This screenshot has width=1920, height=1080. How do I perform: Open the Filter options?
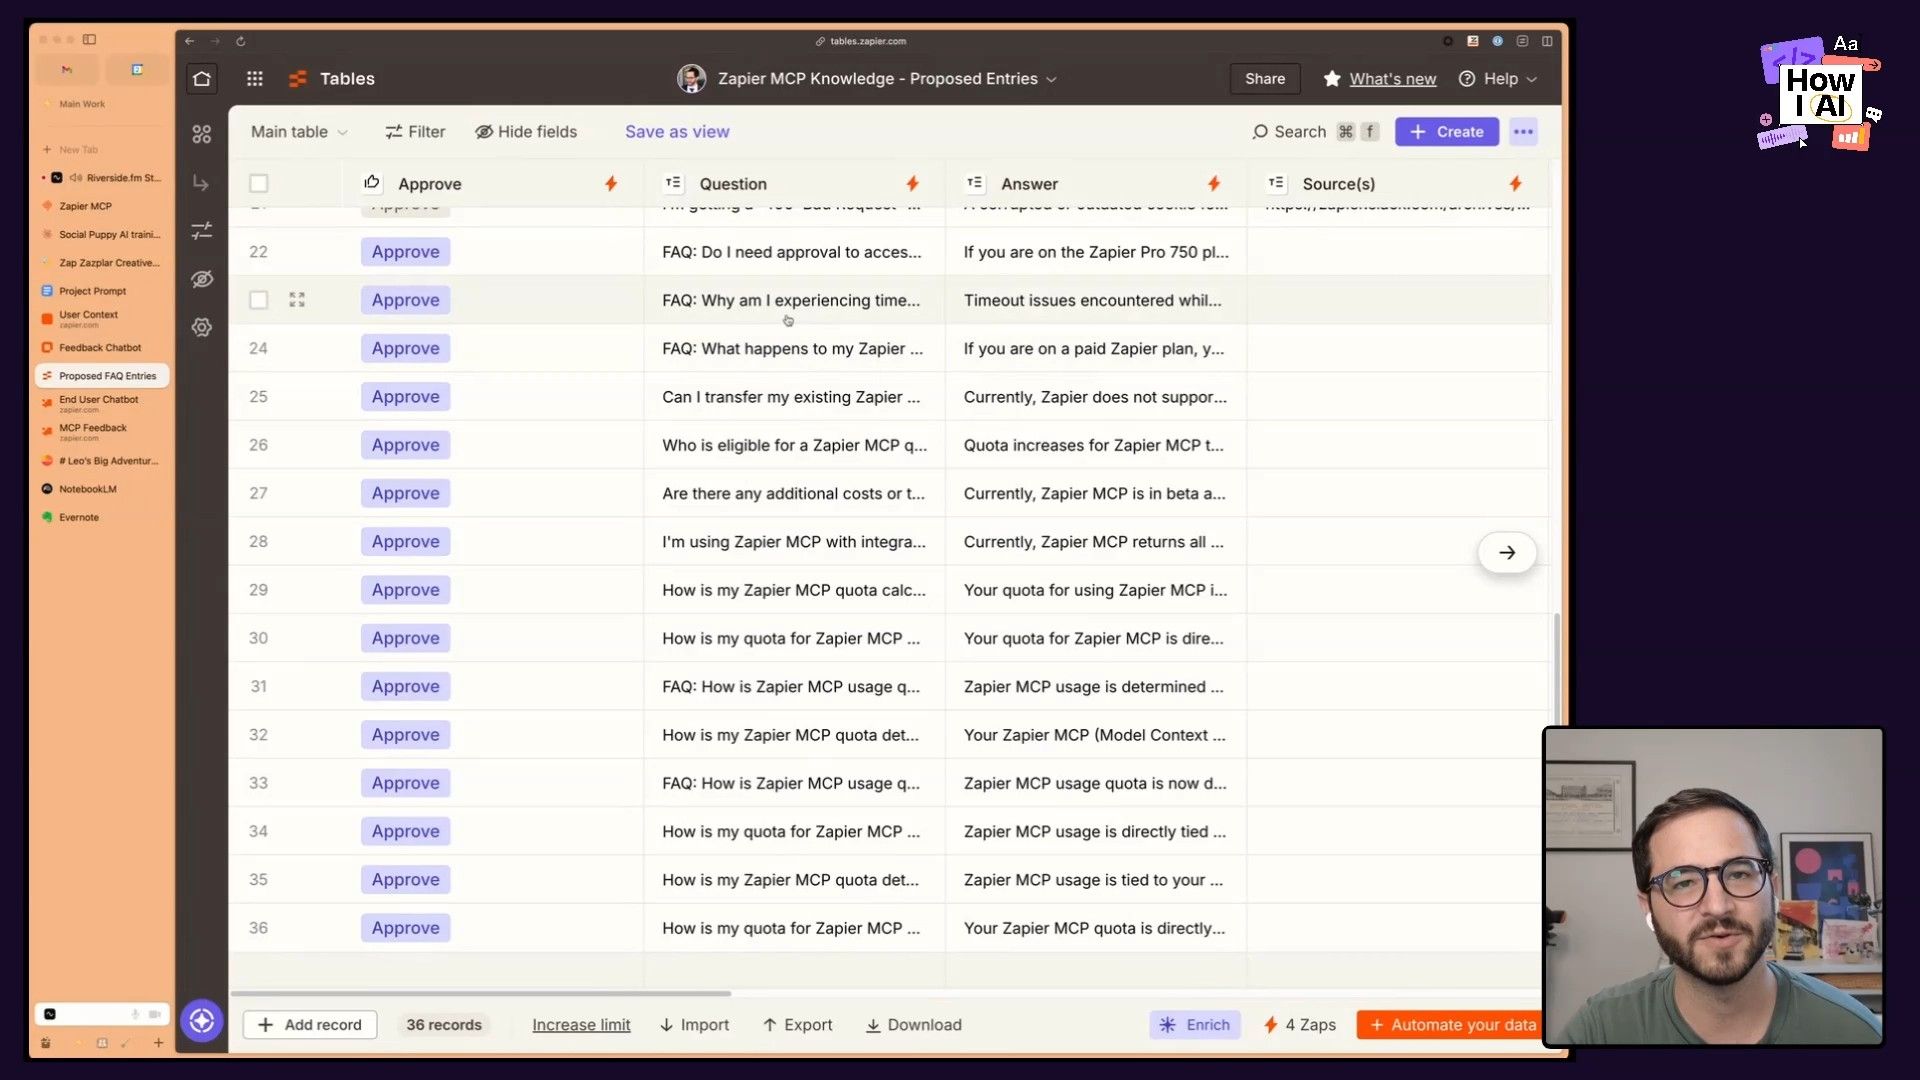point(415,132)
